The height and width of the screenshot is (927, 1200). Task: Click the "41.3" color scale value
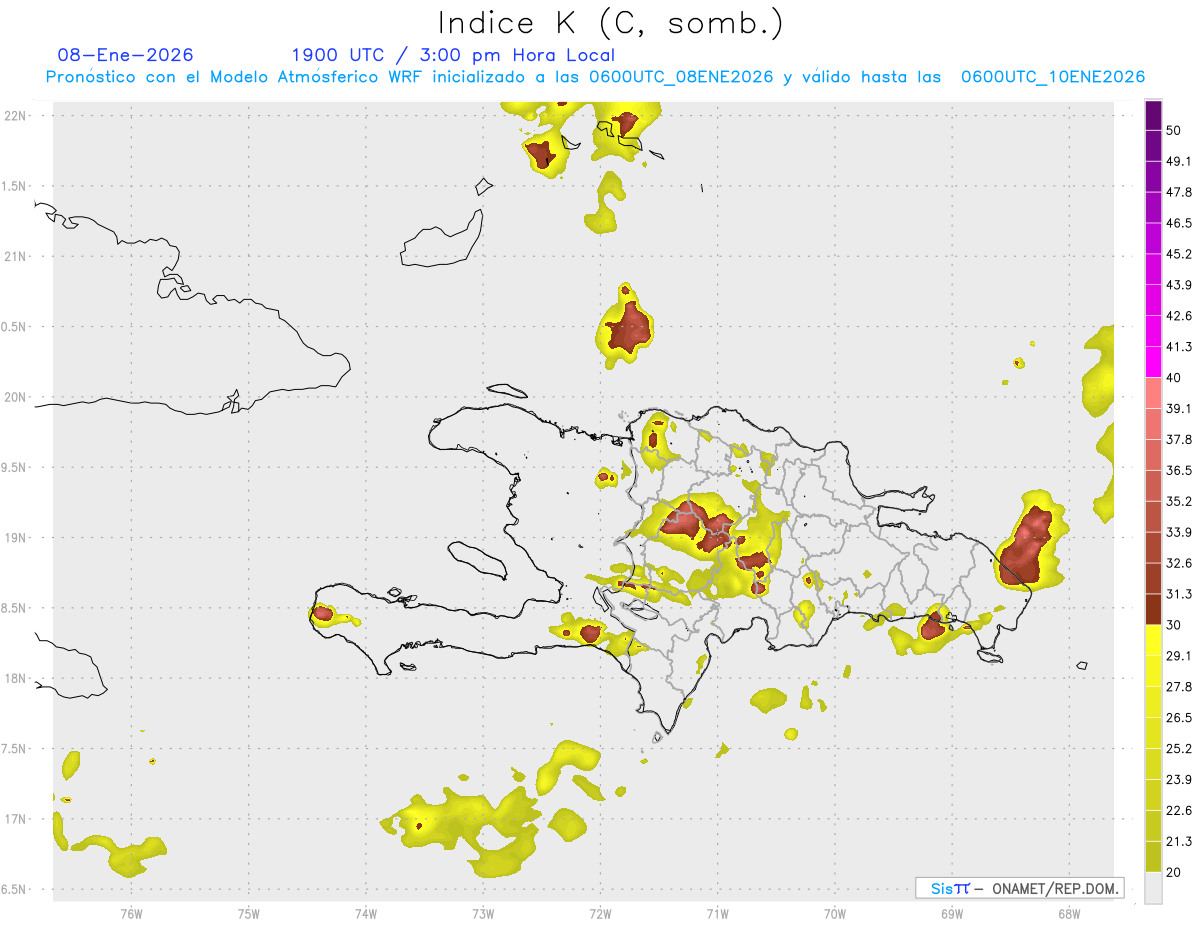[1179, 347]
